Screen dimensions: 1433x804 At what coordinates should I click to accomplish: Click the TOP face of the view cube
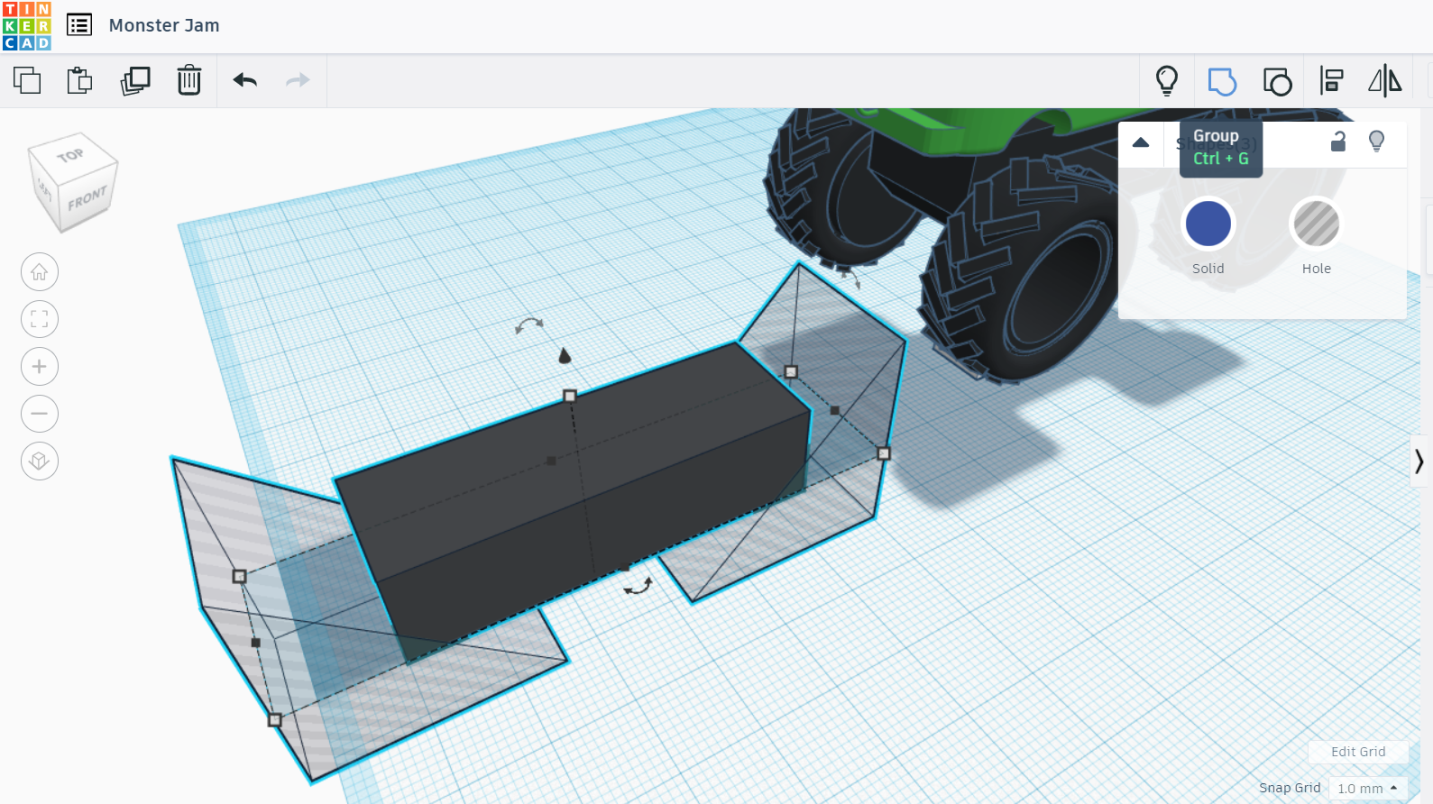click(73, 155)
